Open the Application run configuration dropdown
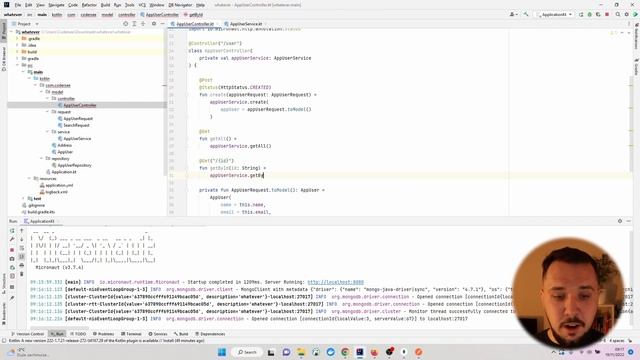This screenshot has height=360, width=640. pos(555,14)
